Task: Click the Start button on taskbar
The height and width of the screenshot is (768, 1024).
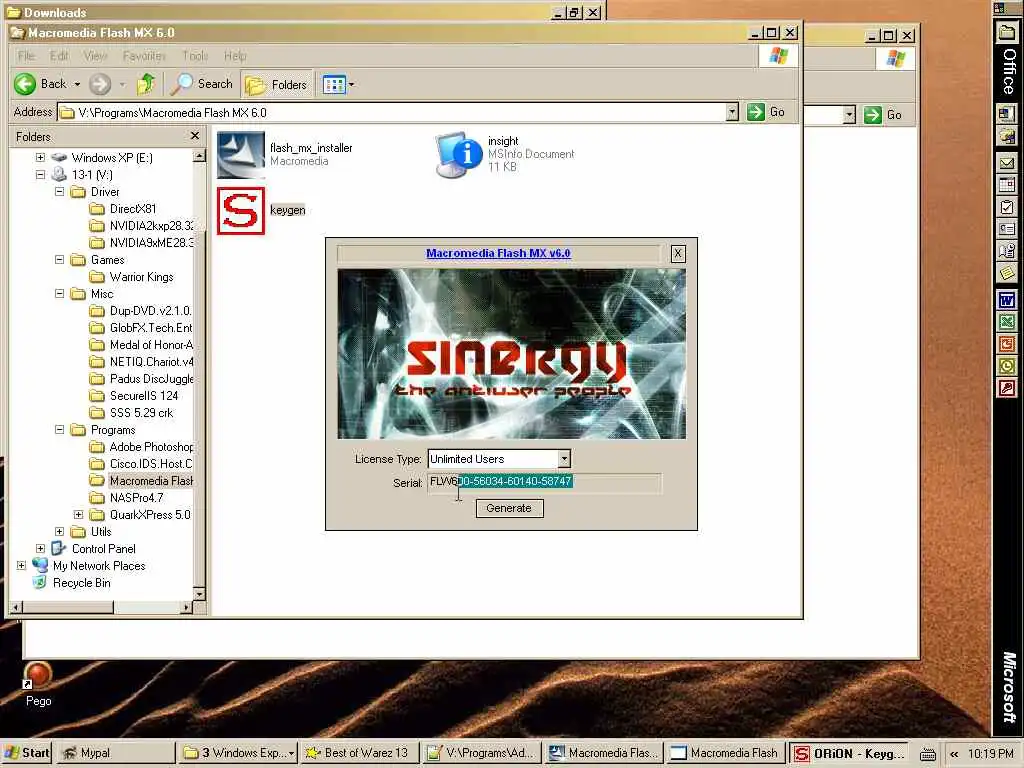Action: (x=26, y=752)
